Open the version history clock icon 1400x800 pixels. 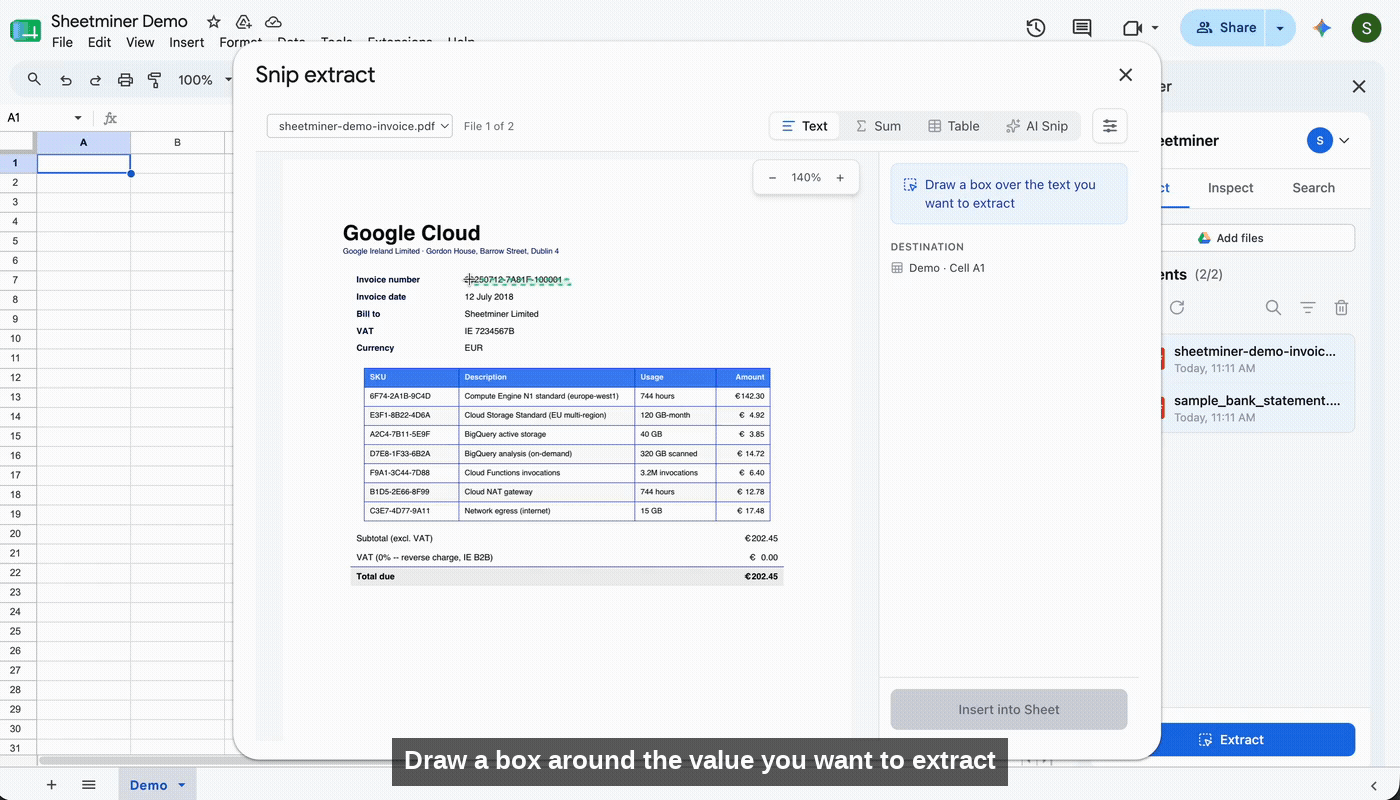1036,28
